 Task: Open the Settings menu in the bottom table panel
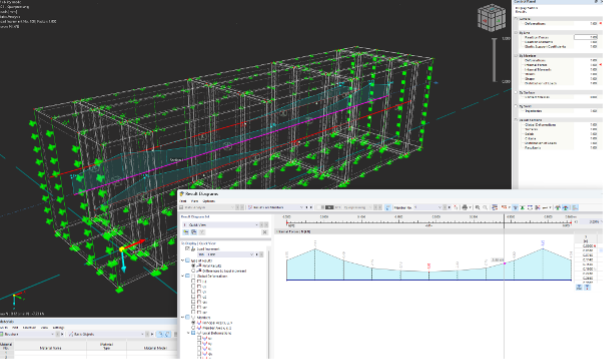click(58, 328)
